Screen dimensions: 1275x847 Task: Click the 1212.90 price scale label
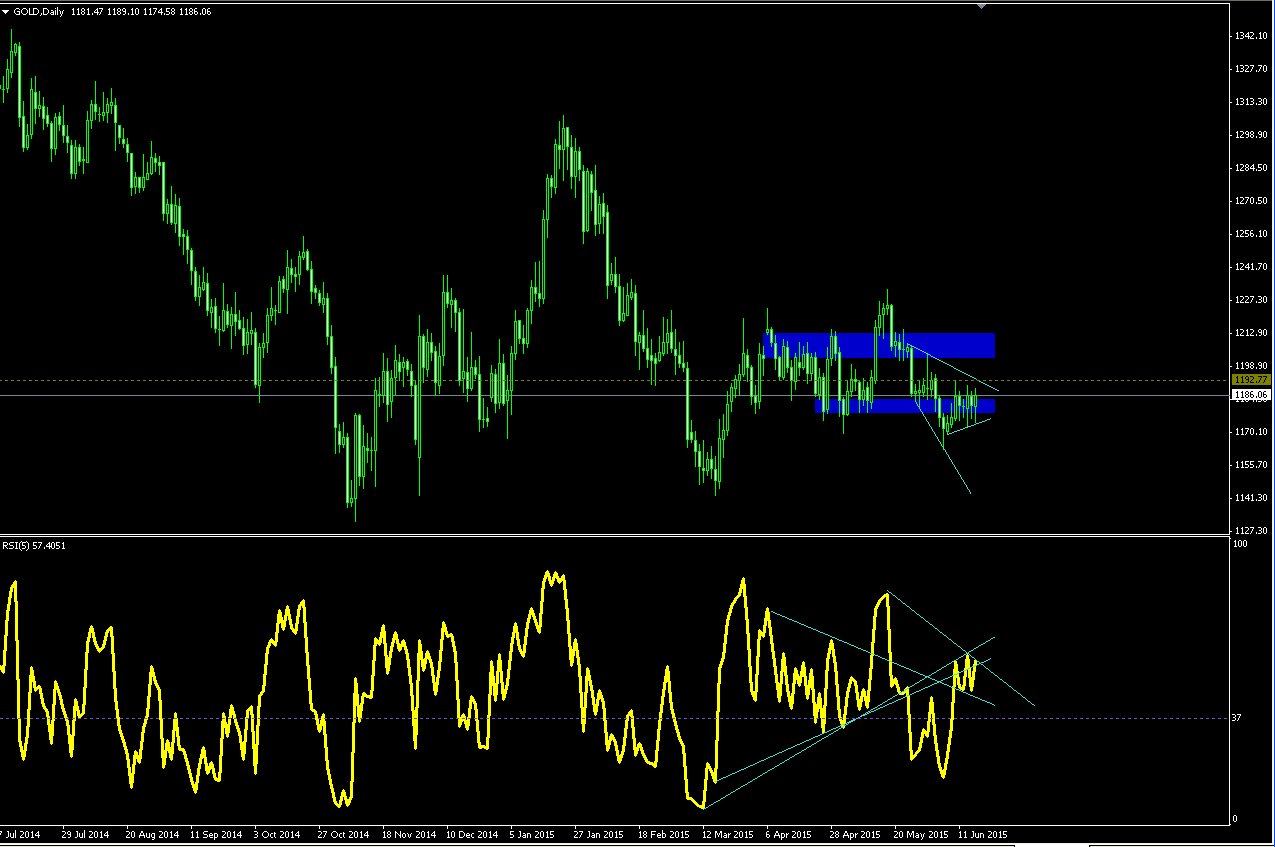(x=1251, y=333)
